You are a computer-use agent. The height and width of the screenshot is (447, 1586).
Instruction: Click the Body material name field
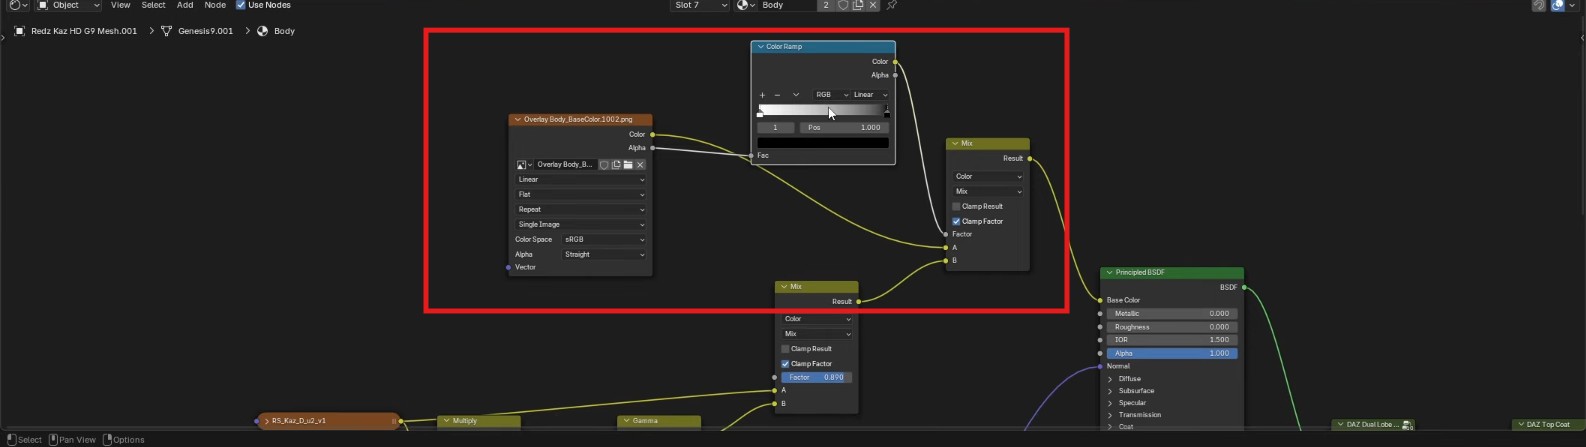789,5
